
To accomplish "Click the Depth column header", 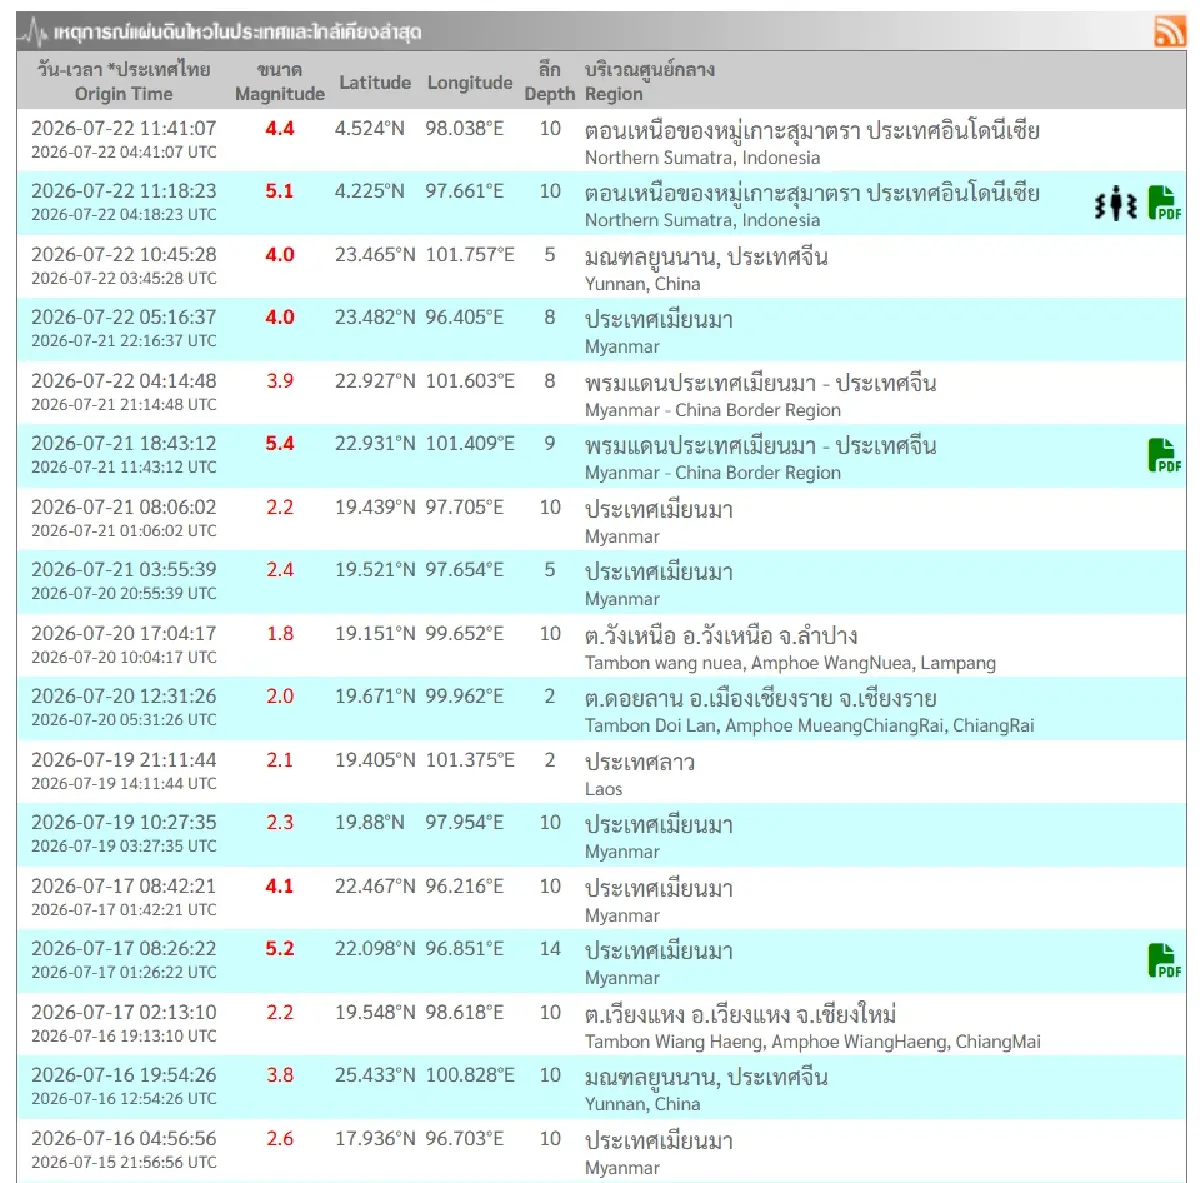I will [550, 82].
